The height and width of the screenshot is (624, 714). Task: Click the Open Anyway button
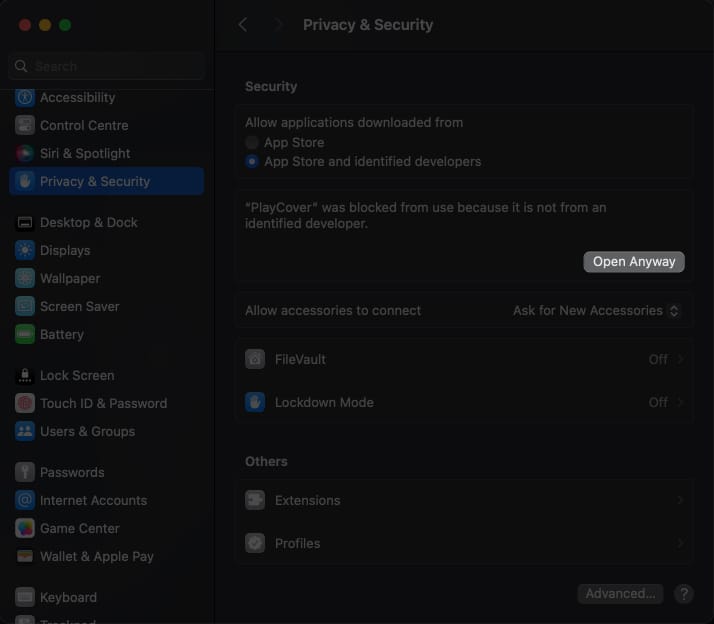click(634, 262)
